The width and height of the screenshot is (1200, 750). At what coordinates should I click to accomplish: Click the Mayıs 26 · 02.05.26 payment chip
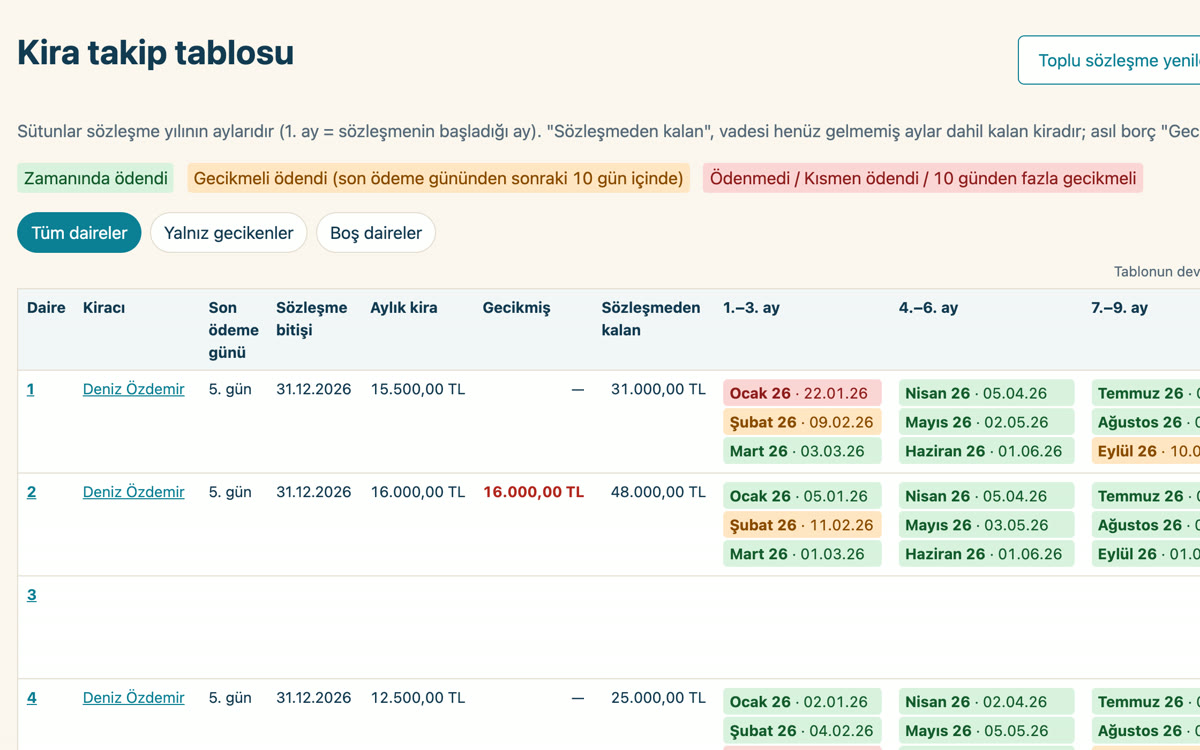click(986, 422)
